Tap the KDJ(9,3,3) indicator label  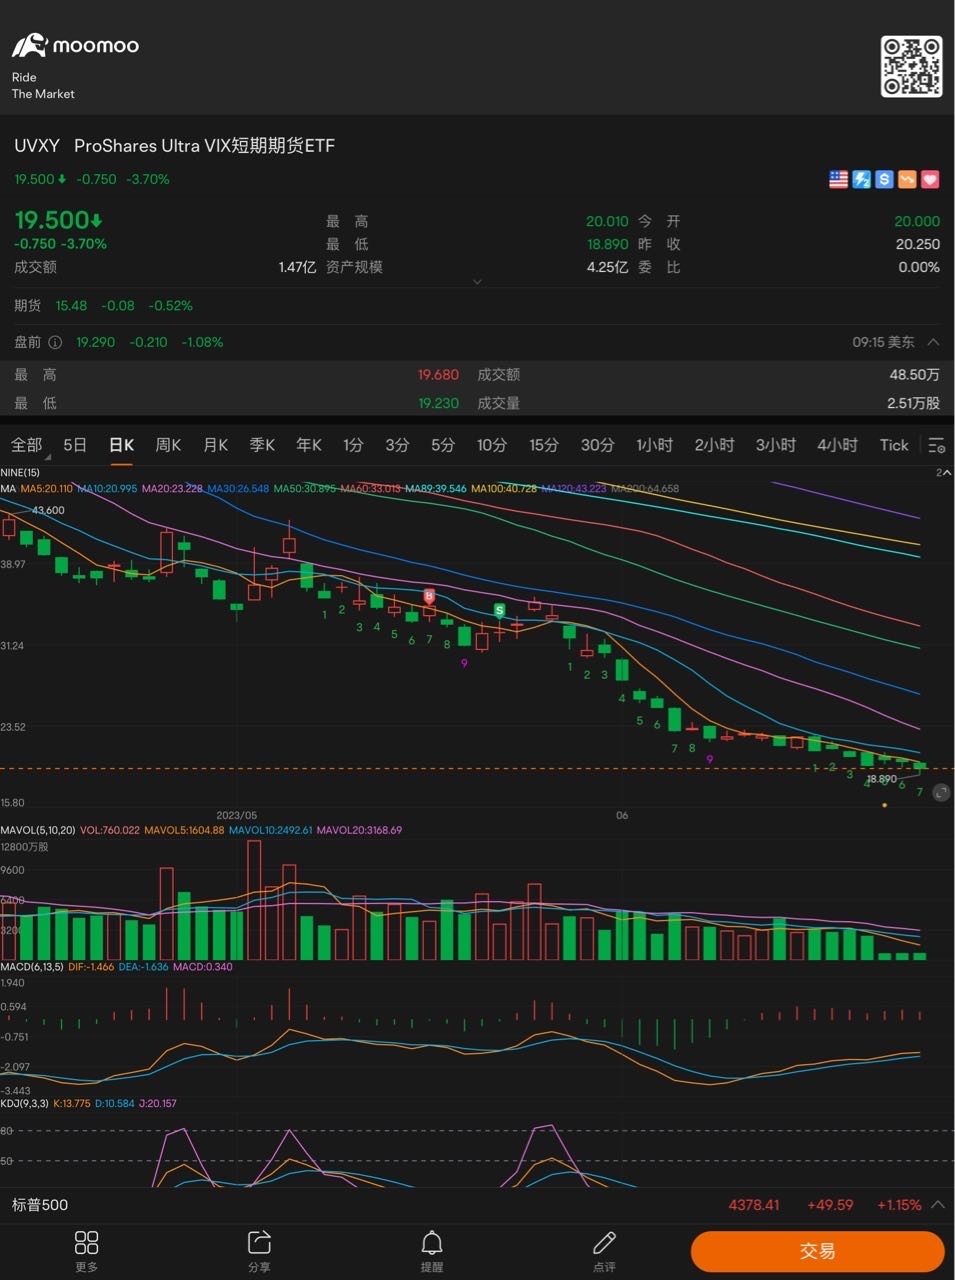24,1104
